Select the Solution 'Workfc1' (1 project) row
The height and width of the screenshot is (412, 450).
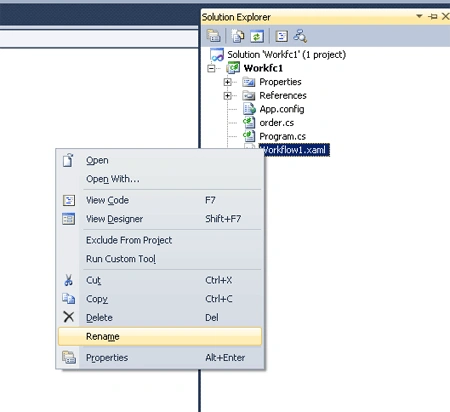(286, 55)
